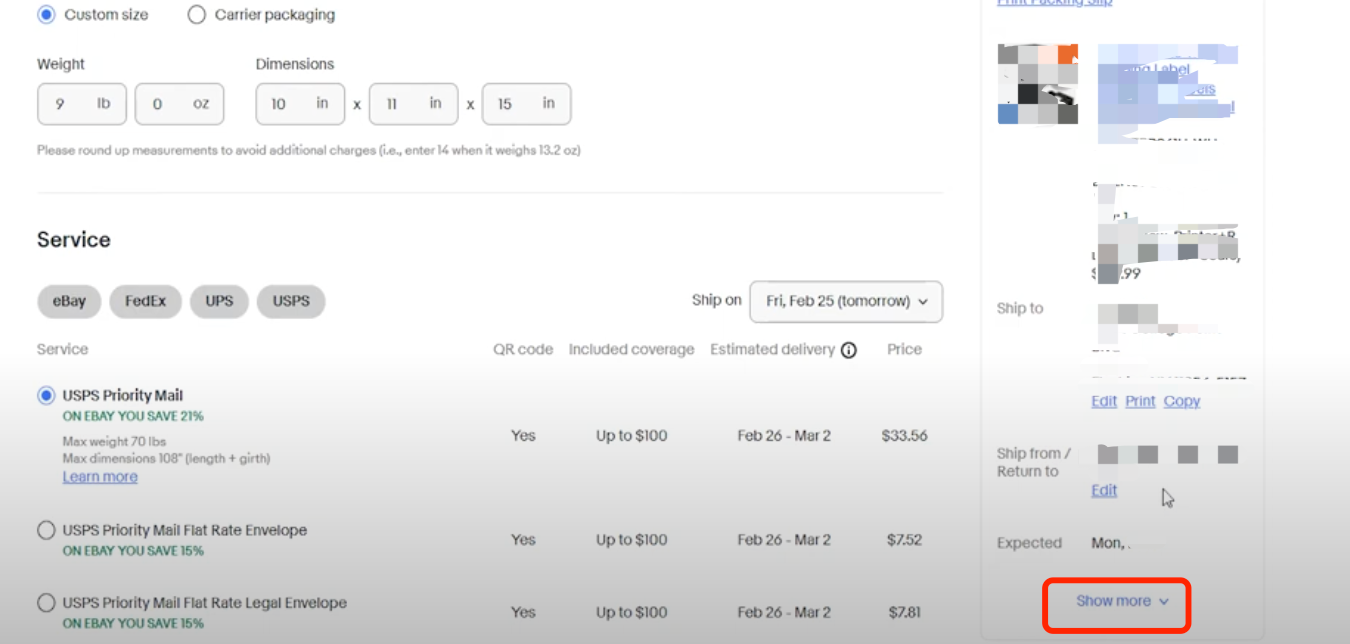Click the Service column header
This screenshot has height=644, width=1350.
[x=62, y=350]
